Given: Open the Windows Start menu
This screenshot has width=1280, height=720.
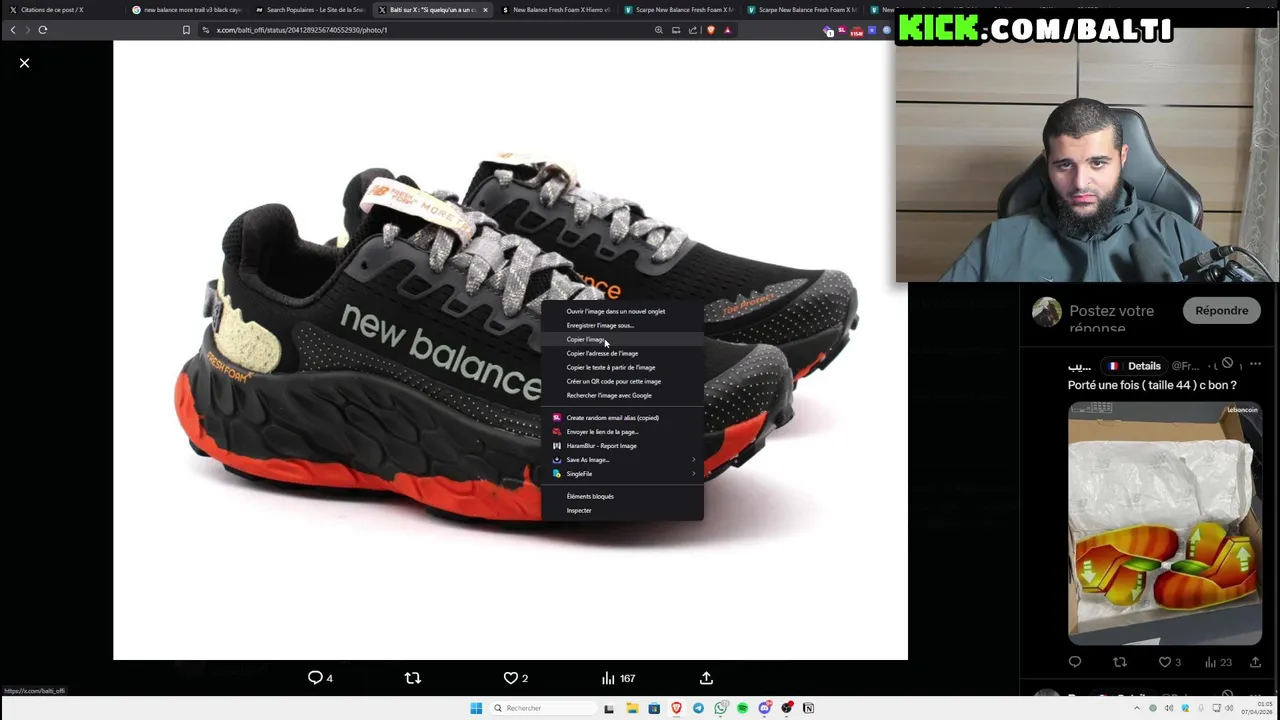Looking at the screenshot, I should tap(476, 708).
